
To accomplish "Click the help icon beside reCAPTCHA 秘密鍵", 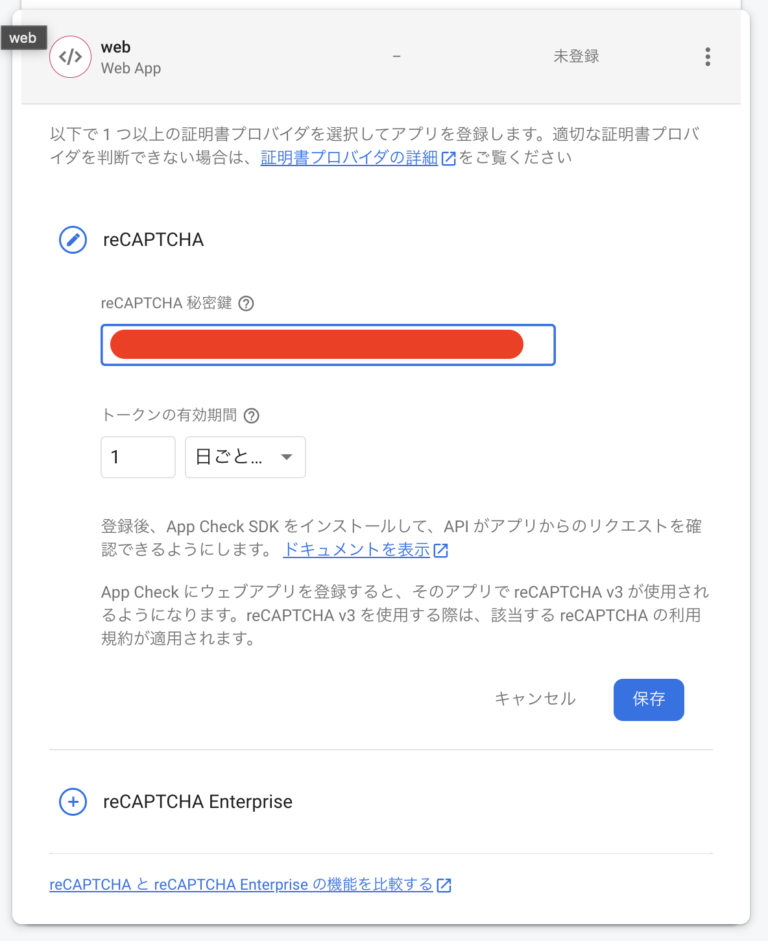I will (x=246, y=303).
